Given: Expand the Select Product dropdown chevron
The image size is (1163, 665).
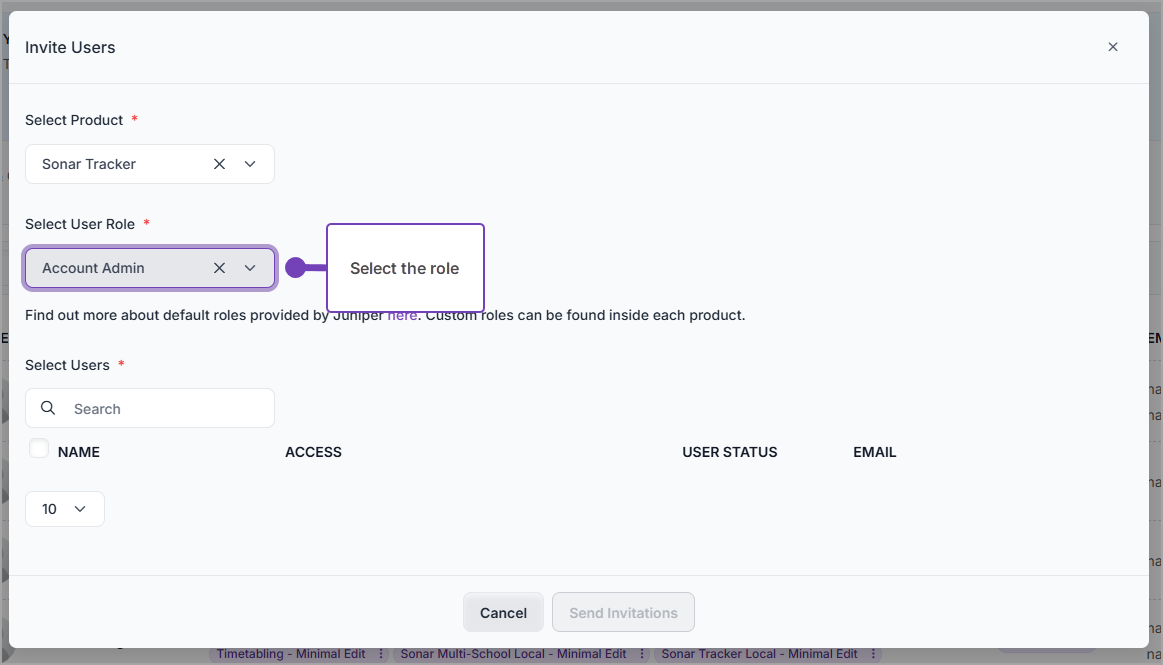Looking at the screenshot, I should coord(250,164).
